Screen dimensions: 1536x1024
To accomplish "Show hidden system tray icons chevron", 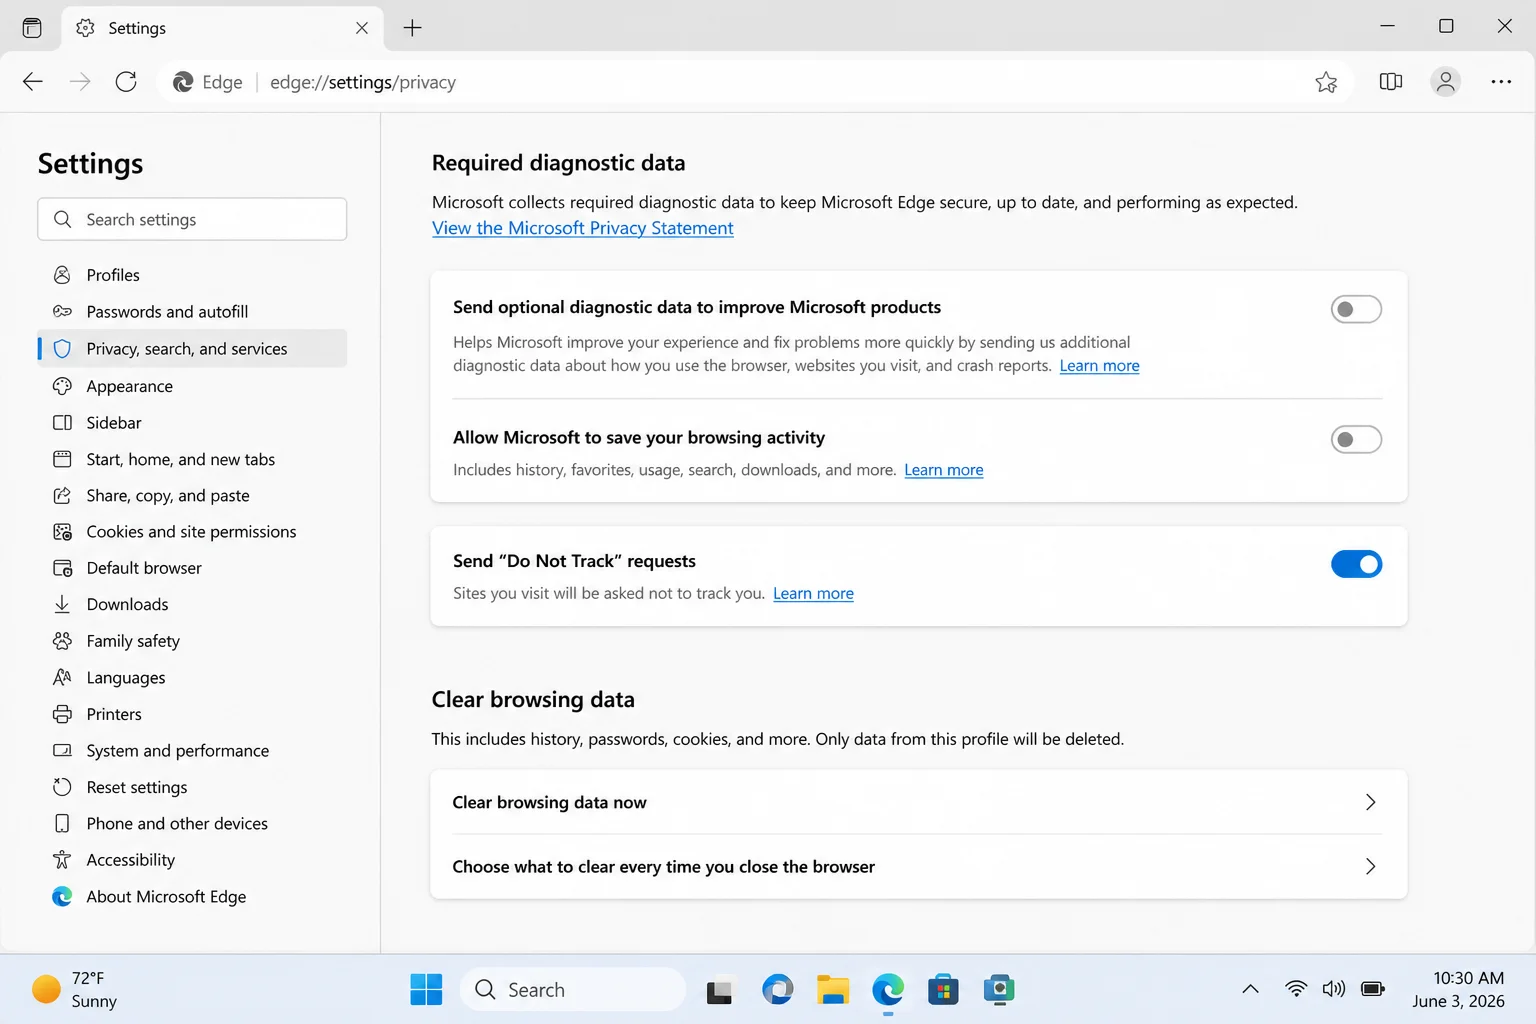I will 1250,989.
